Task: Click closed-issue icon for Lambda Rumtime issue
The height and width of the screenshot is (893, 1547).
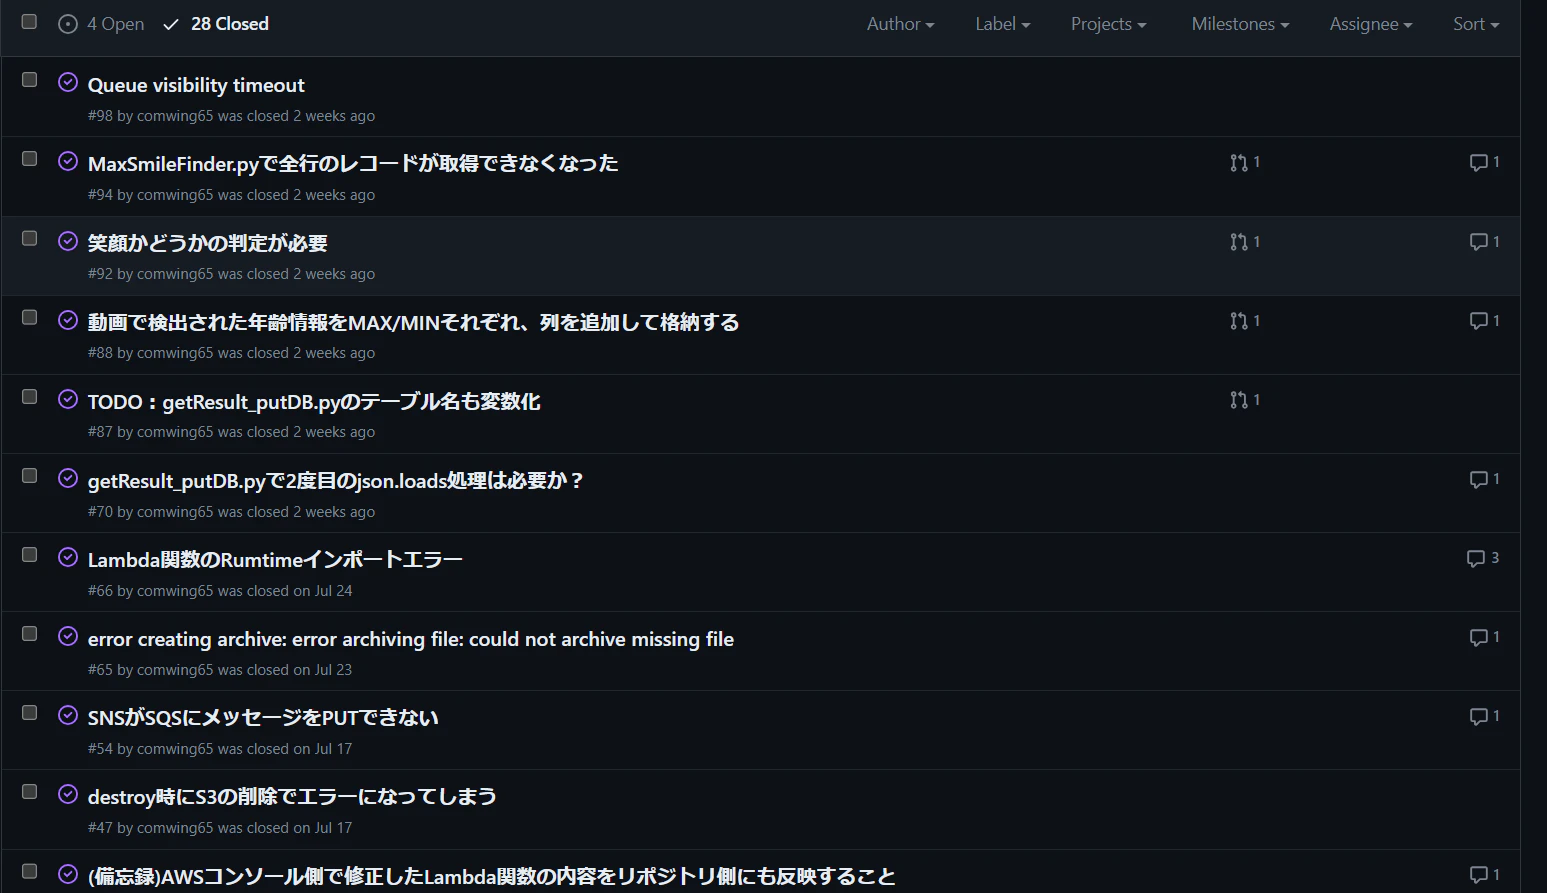Action: tap(68, 557)
